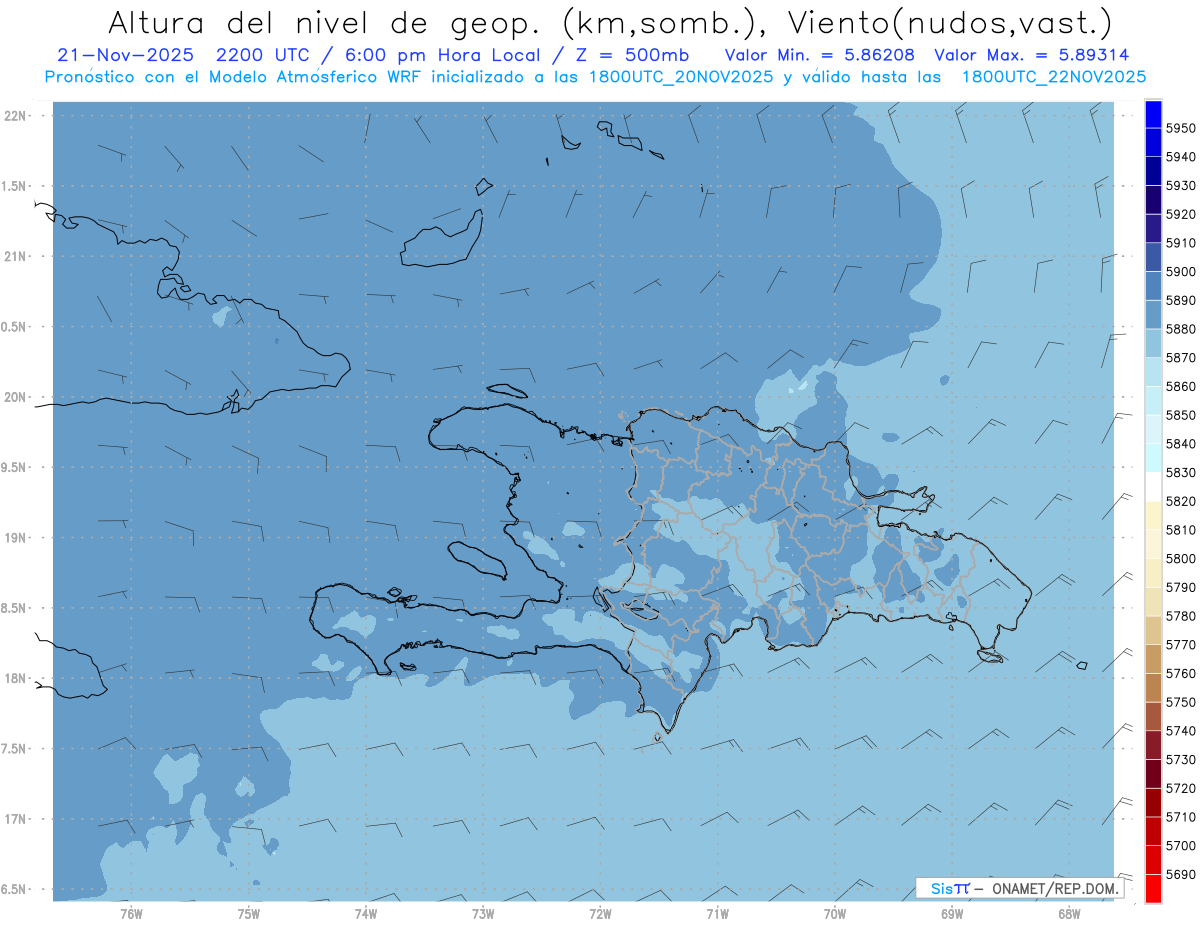Click the '17N' latitude axis label

point(16,819)
